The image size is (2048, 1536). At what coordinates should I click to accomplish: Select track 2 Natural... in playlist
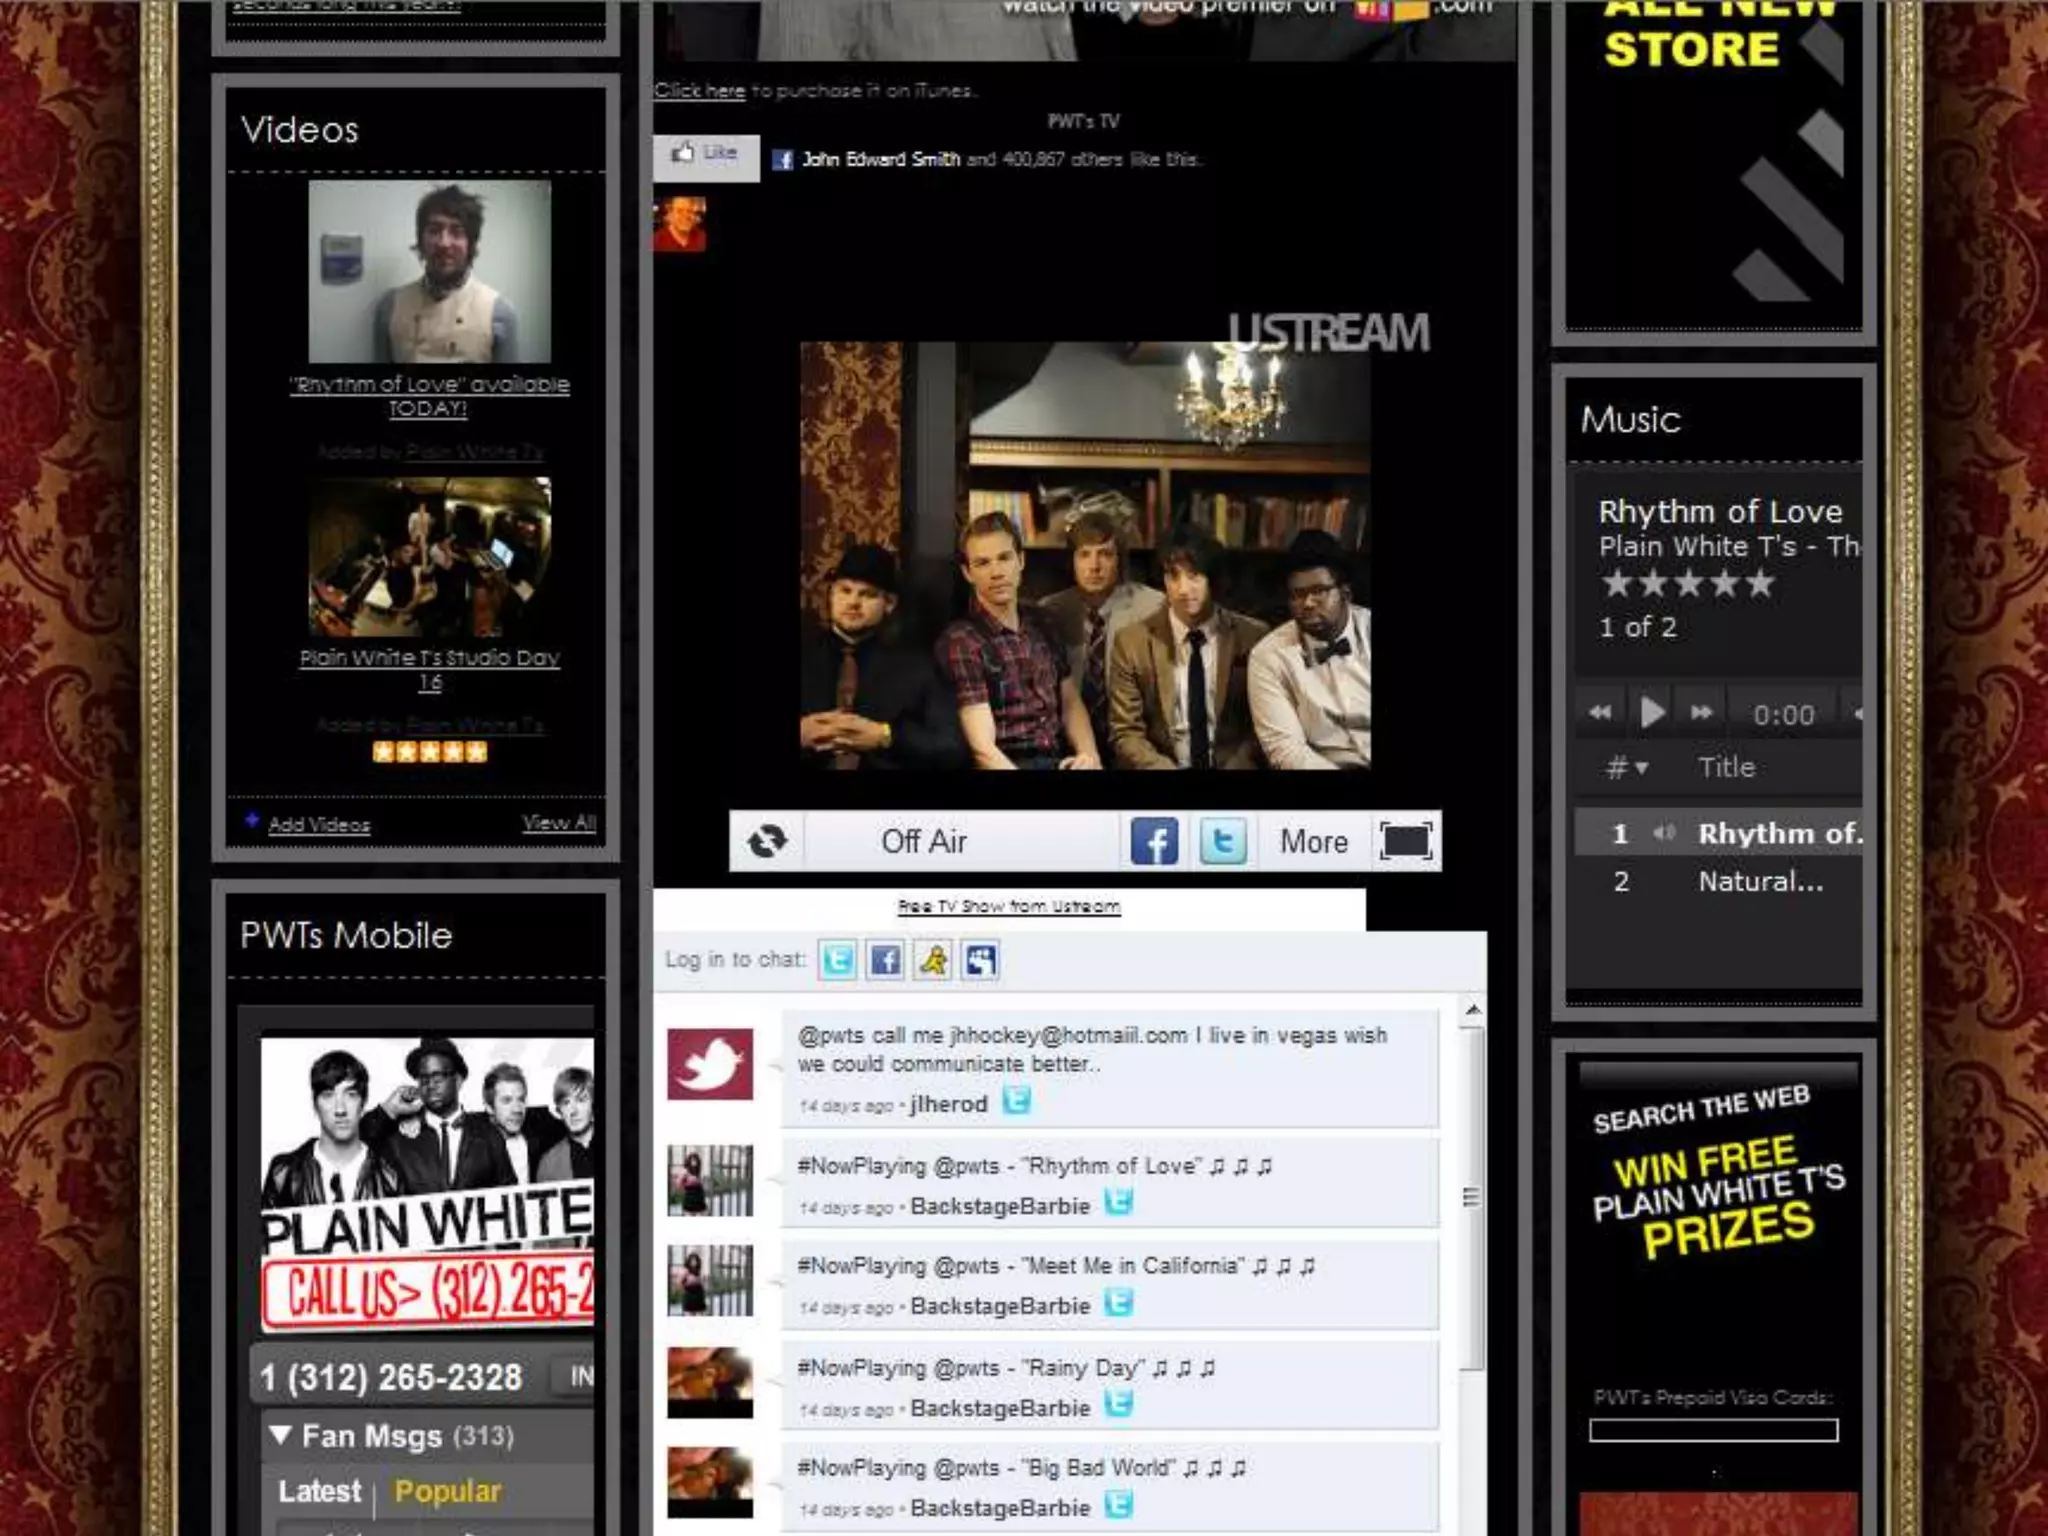click(1718, 881)
